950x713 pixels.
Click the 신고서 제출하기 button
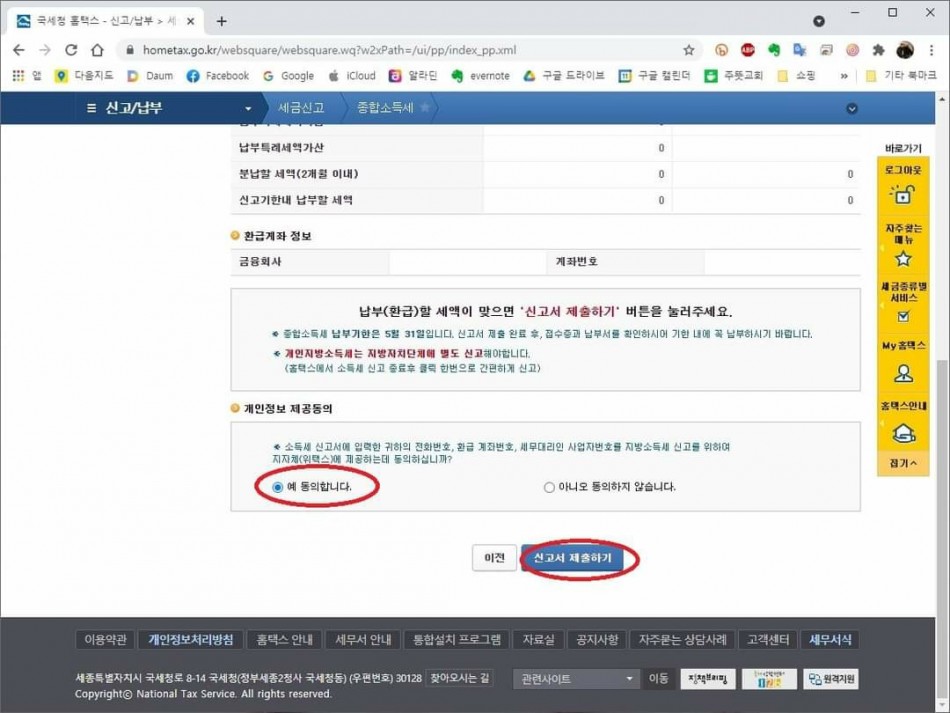click(572, 558)
